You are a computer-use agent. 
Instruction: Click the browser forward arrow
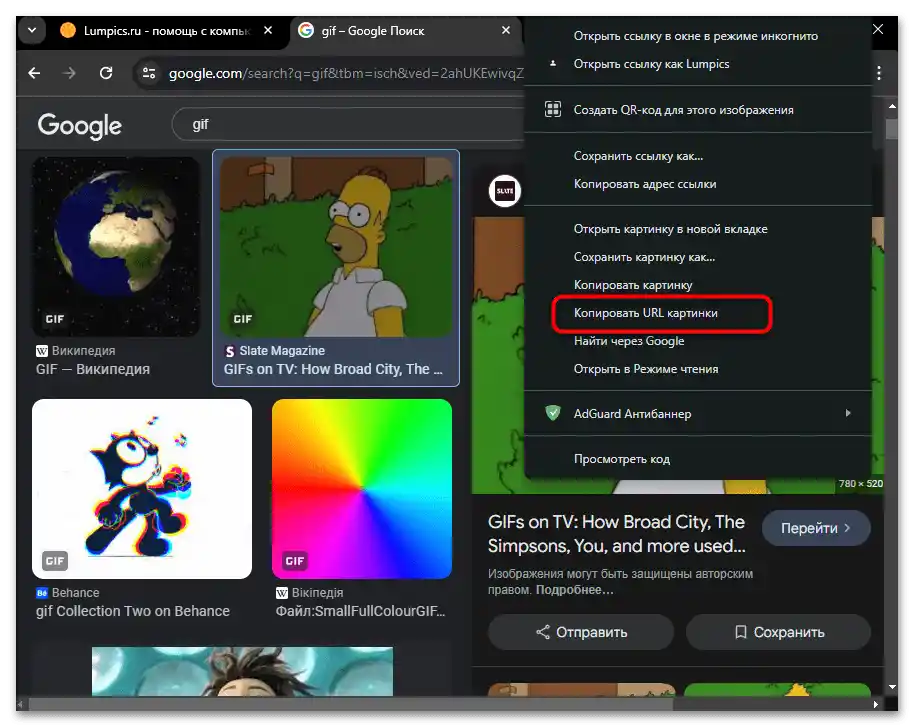[x=69, y=73]
